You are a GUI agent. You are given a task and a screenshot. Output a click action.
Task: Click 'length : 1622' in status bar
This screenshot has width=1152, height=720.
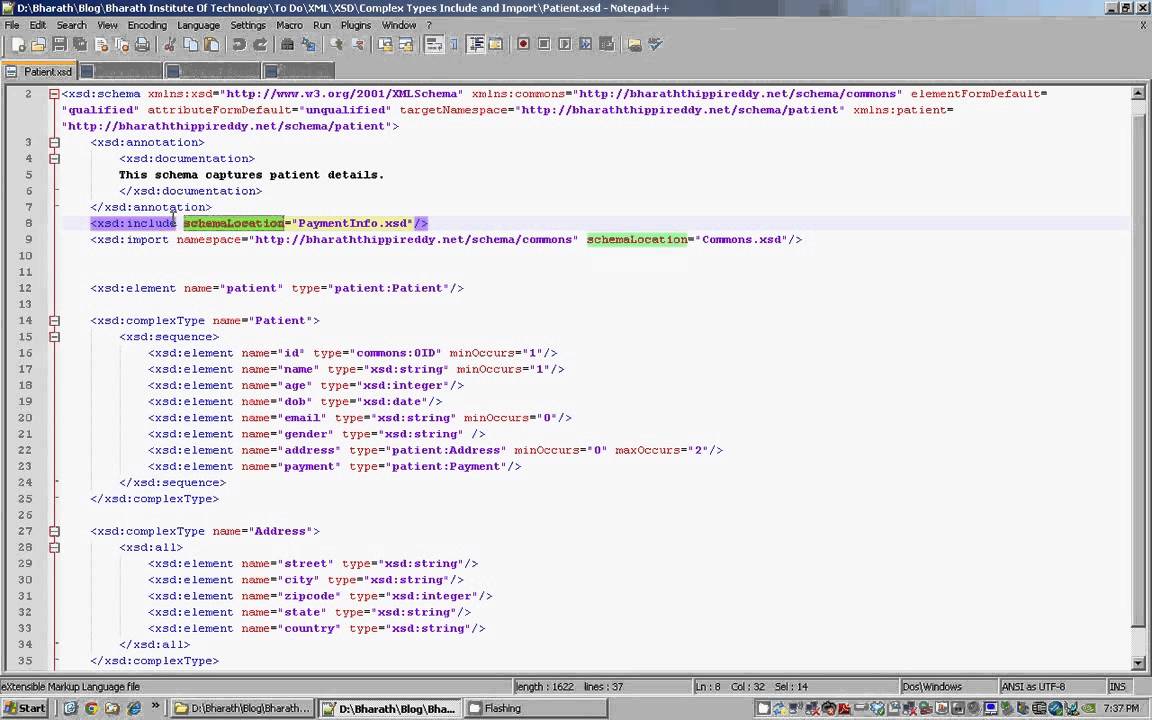(x=544, y=686)
